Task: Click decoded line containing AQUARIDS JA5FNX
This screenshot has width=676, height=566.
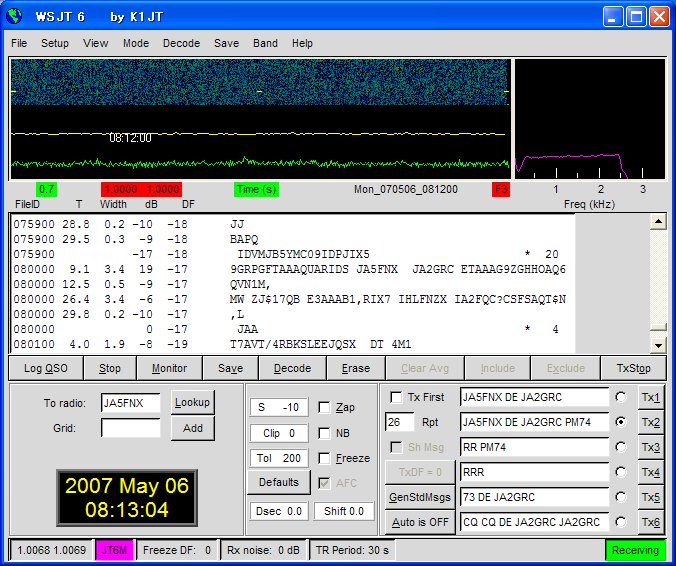Action: click(290, 269)
